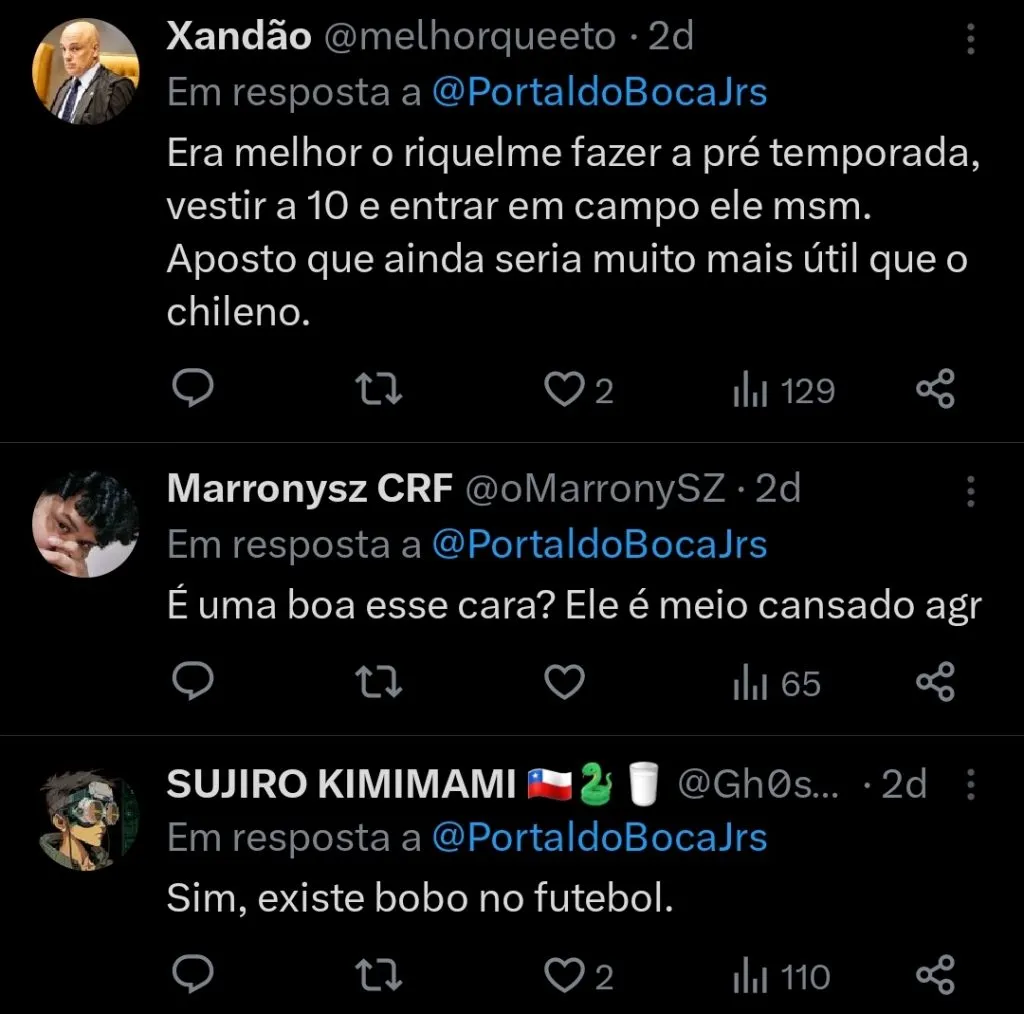This screenshot has width=1024, height=1014.
Task: Open the reply icon on Xandão's tweet
Action: point(193,390)
